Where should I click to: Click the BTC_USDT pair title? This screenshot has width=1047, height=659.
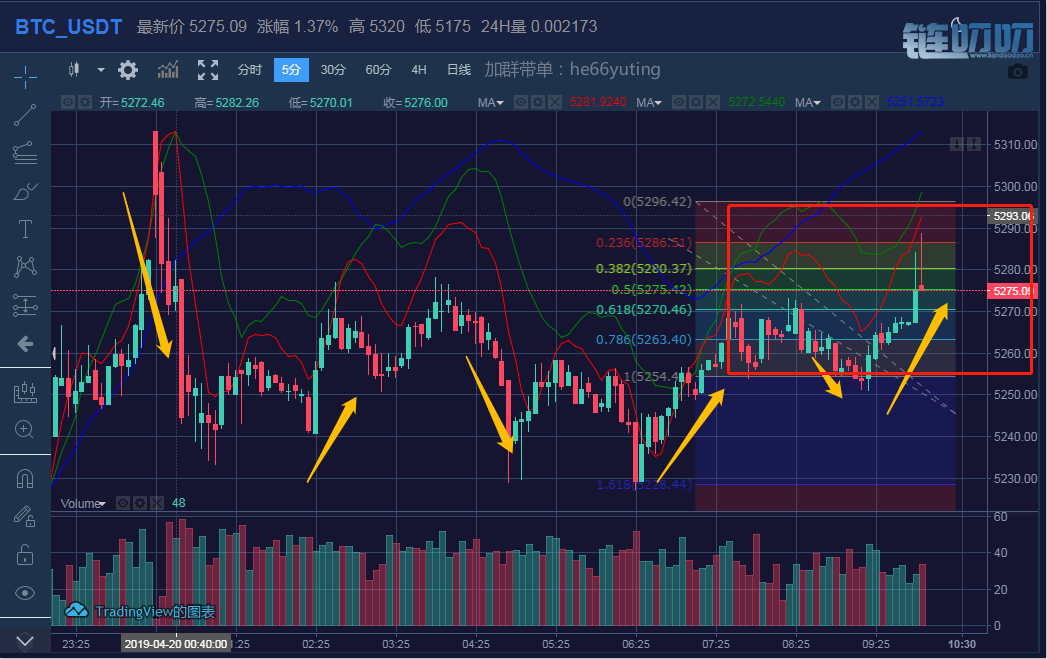click(69, 27)
